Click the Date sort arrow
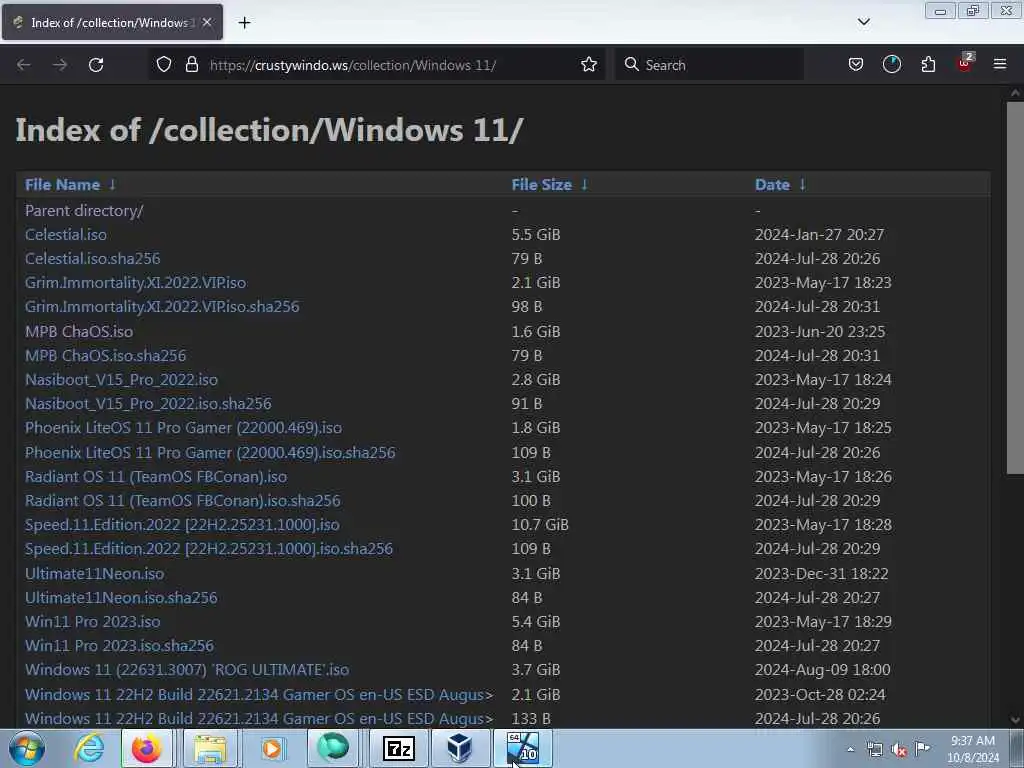1024x768 pixels. [803, 184]
